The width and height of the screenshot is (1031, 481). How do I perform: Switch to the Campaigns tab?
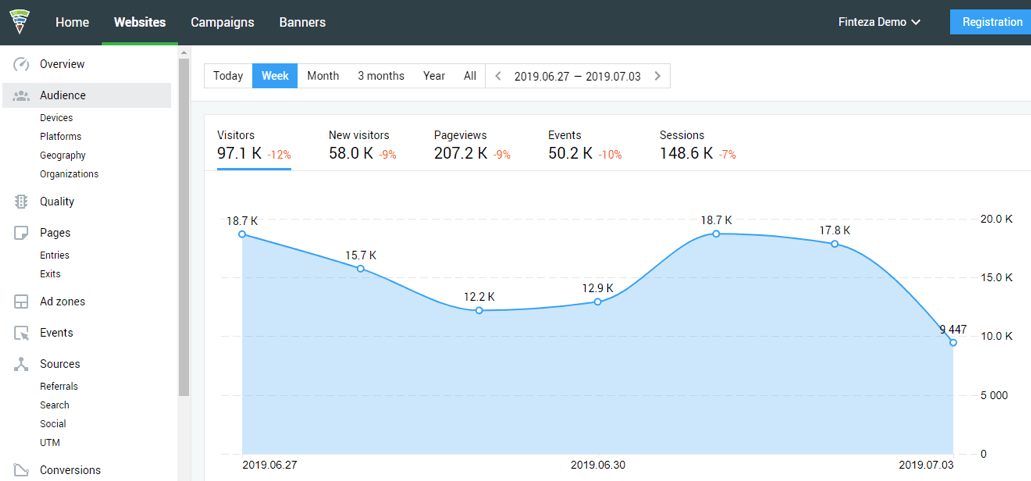click(222, 22)
